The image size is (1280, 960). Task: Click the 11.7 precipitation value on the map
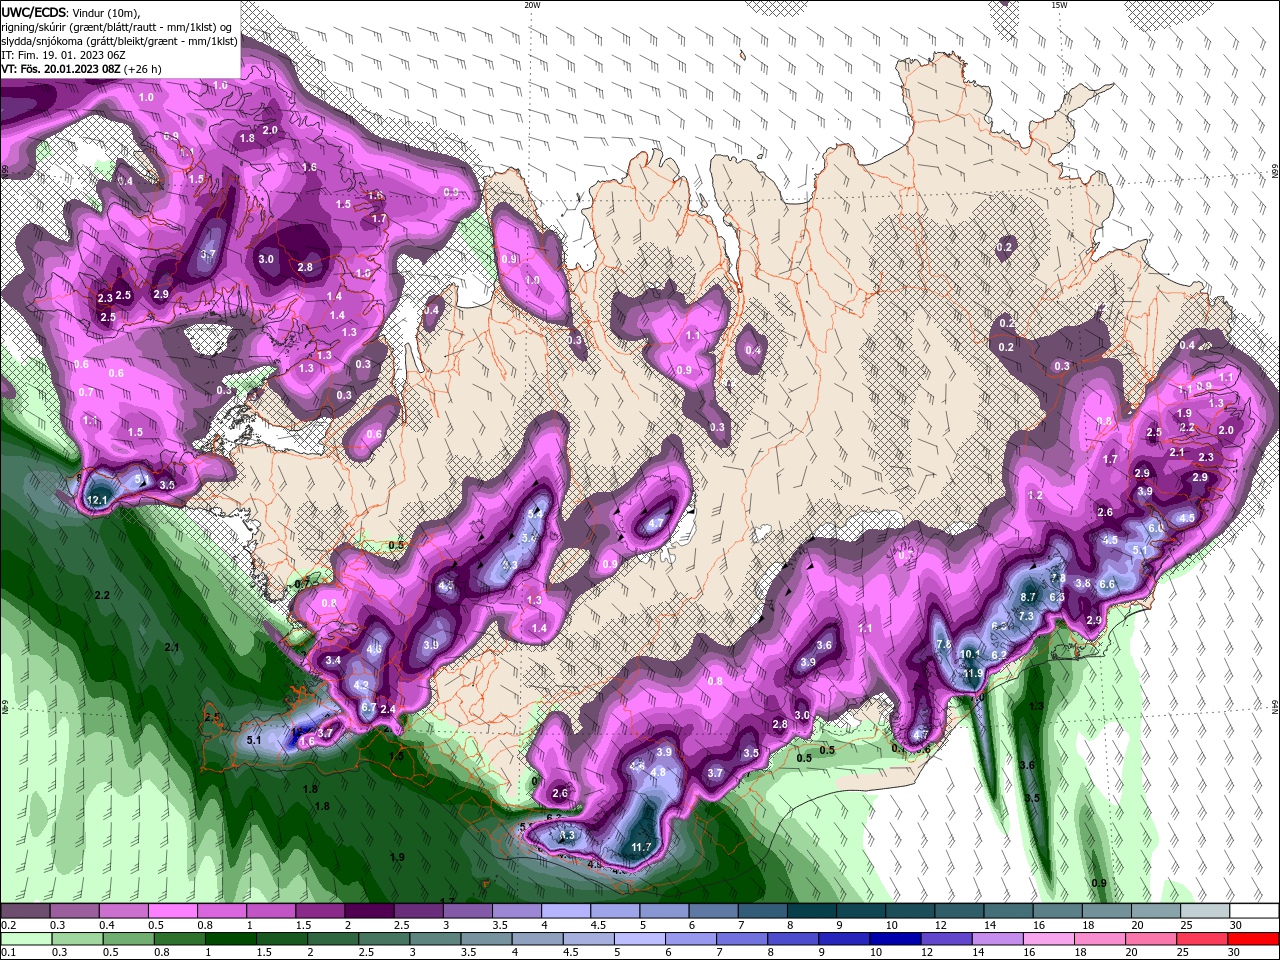click(641, 847)
